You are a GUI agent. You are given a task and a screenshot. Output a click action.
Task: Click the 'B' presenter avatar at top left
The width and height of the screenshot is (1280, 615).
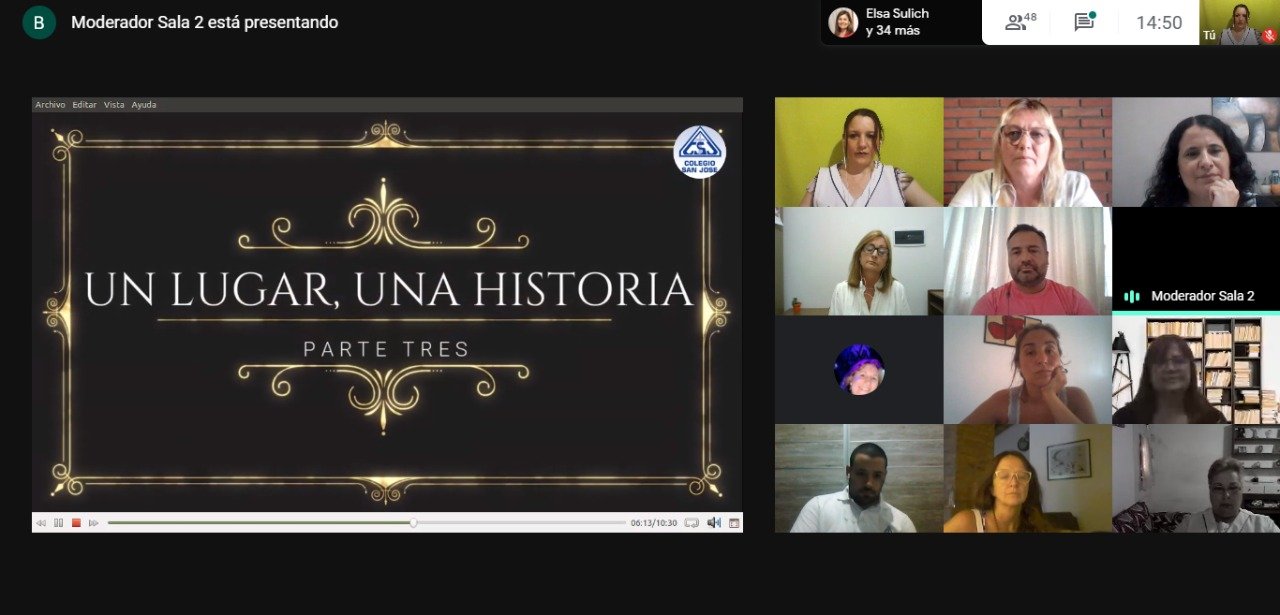click(x=39, y=22)
